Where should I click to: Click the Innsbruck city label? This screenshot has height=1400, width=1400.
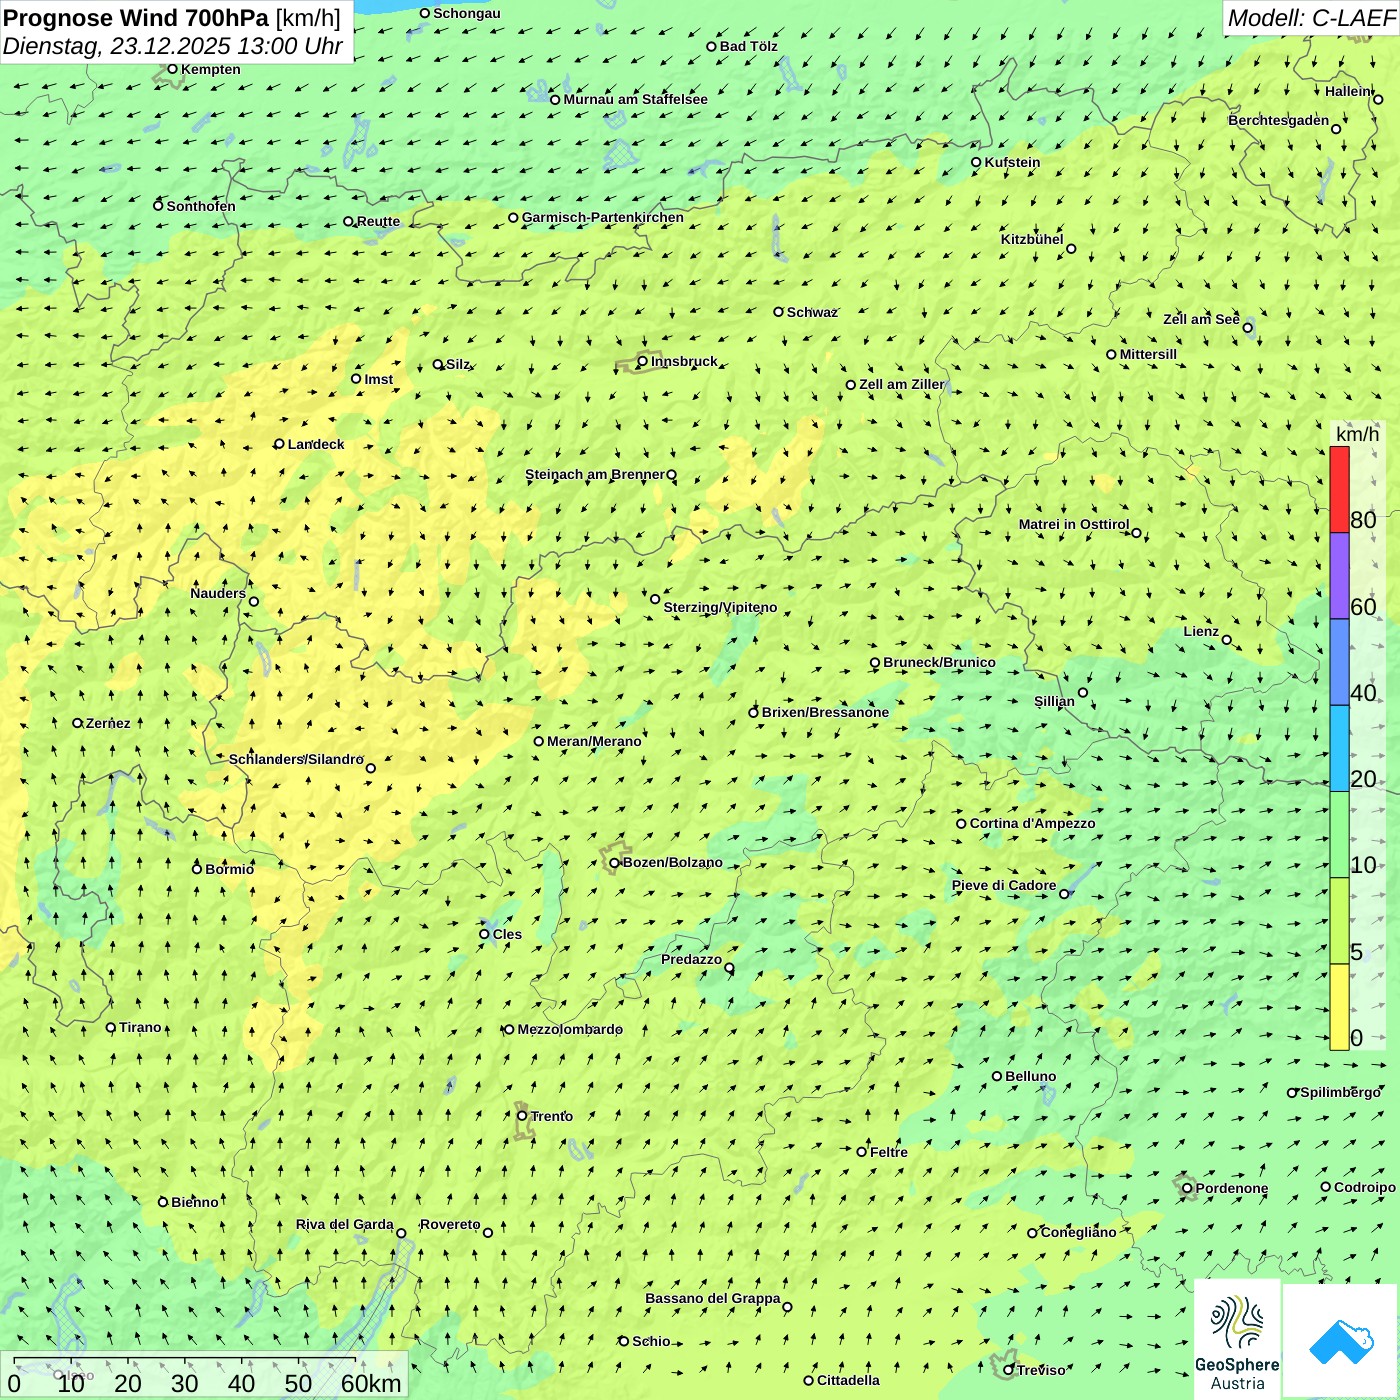684,361
